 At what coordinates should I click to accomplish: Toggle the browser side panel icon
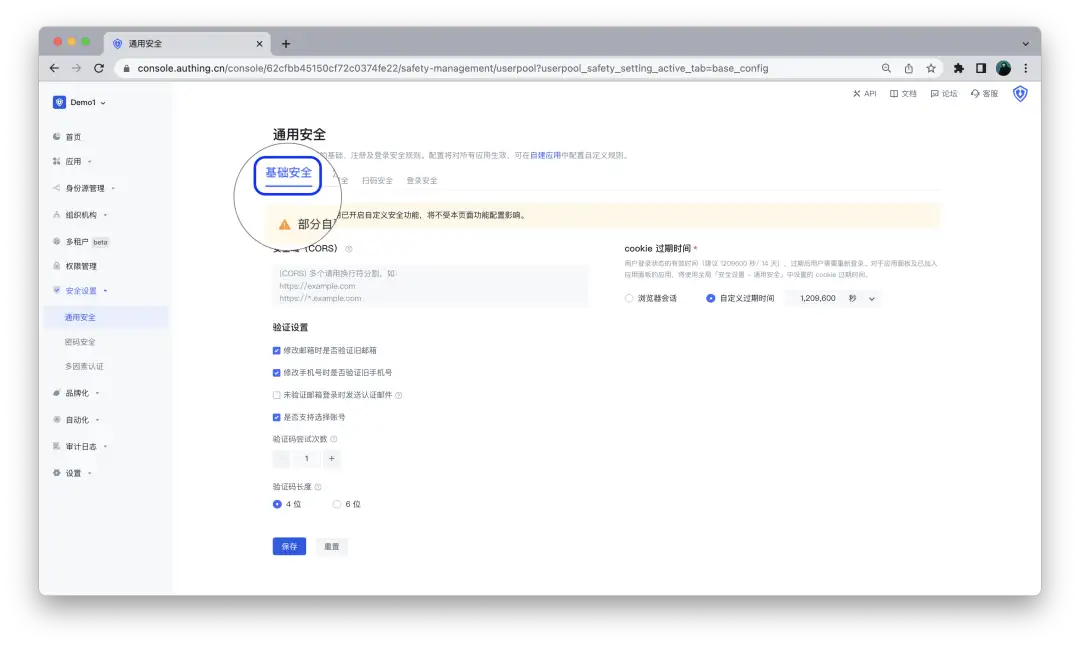pyautogui.click(x=981, y=68)
